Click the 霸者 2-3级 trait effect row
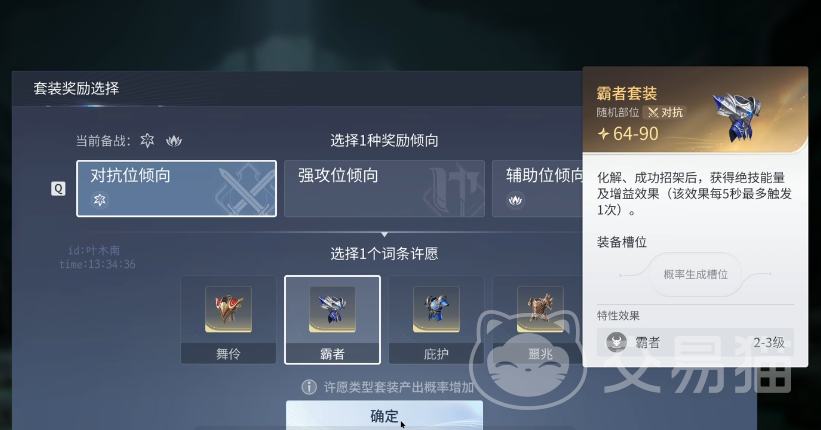This screenshot has height=430, width=821. (x=695, y=343)
